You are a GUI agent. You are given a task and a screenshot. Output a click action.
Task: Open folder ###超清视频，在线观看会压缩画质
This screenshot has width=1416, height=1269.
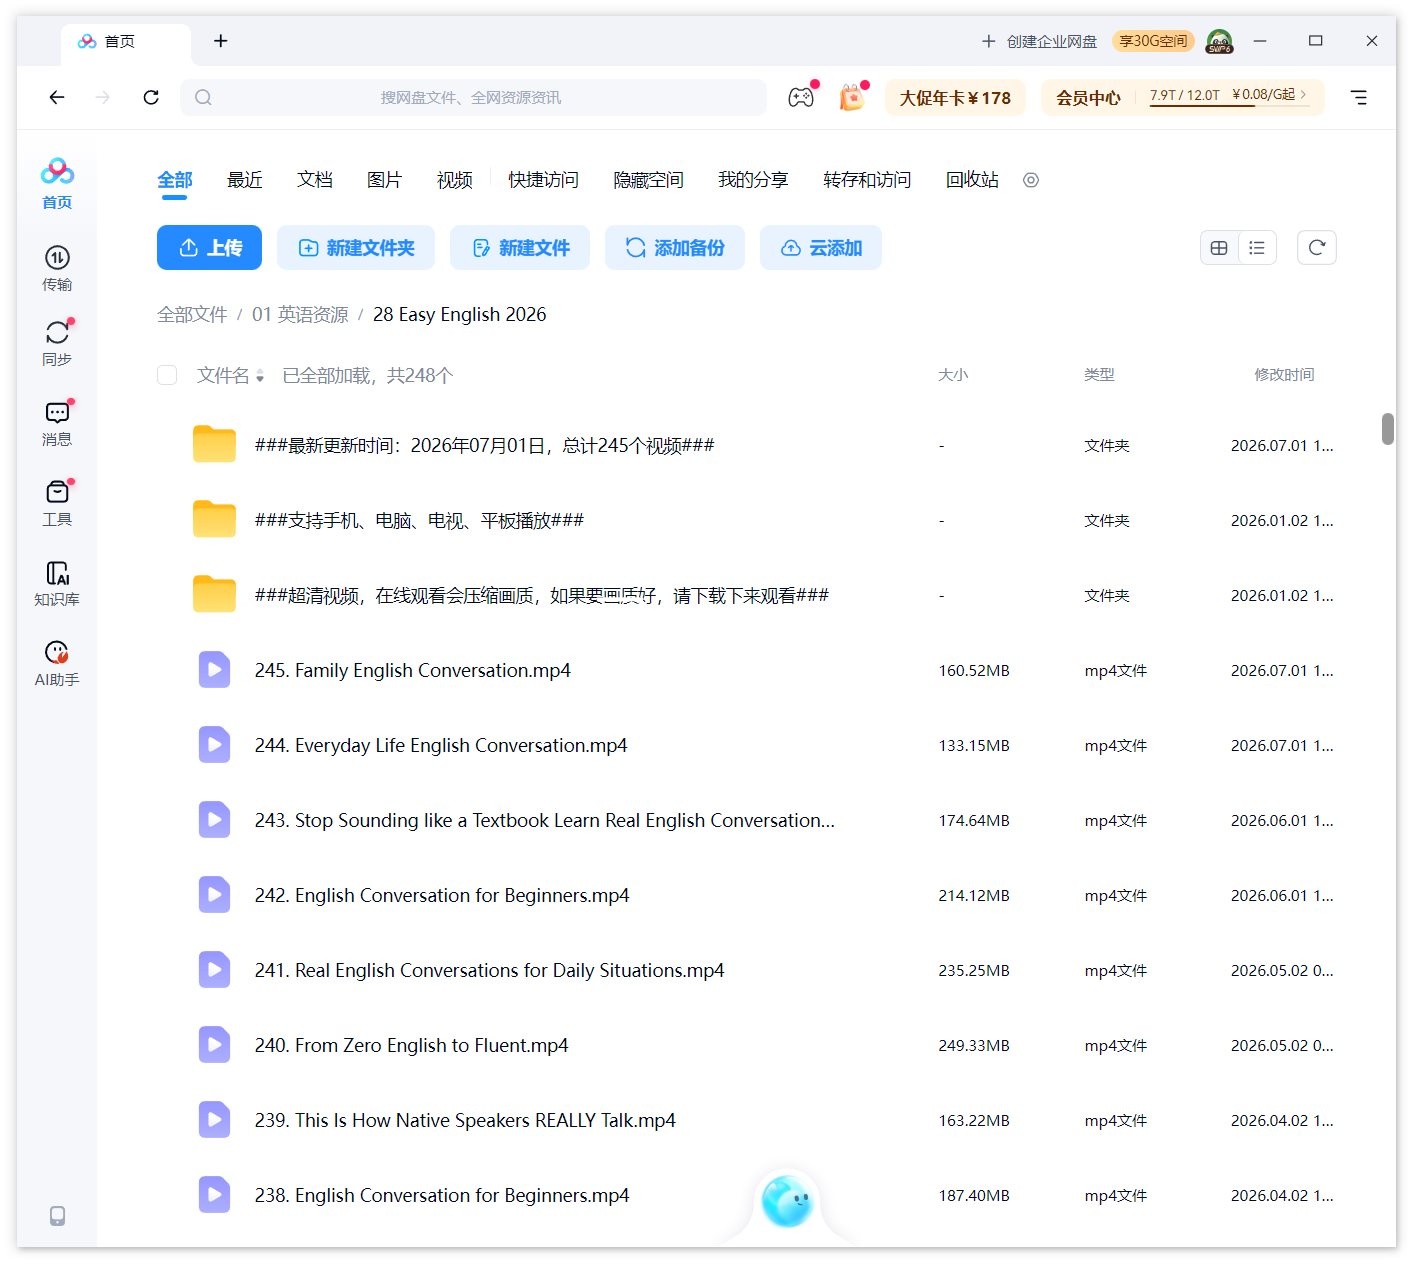click(x=541, y=596)
